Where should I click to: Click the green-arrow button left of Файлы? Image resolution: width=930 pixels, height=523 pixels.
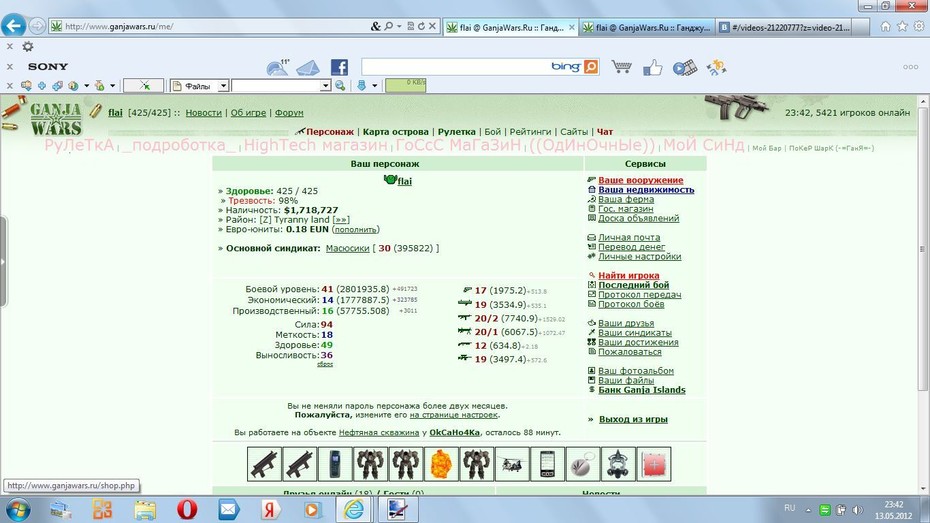pos(144,86)
